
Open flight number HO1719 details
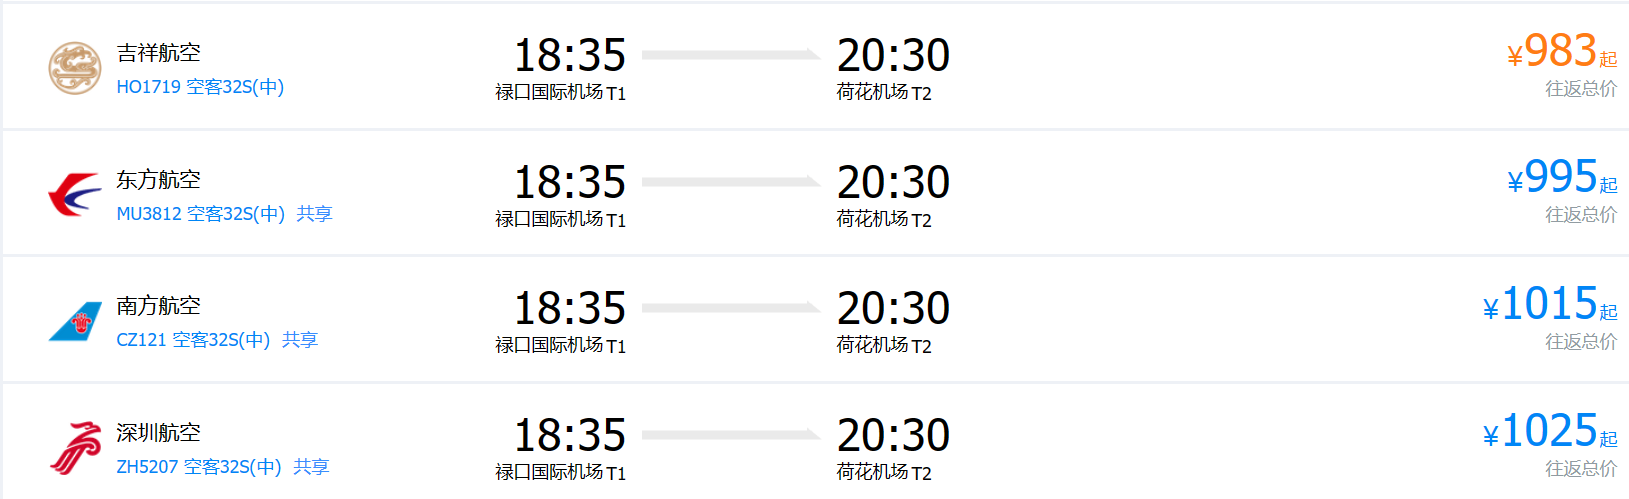(x=148, y=87)
